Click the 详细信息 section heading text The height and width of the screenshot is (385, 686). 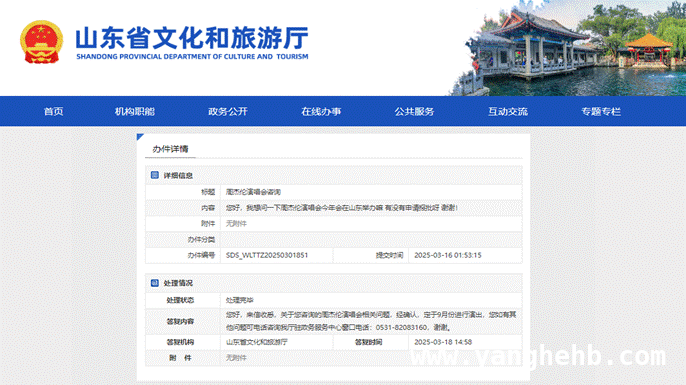[x=178, y=175]
